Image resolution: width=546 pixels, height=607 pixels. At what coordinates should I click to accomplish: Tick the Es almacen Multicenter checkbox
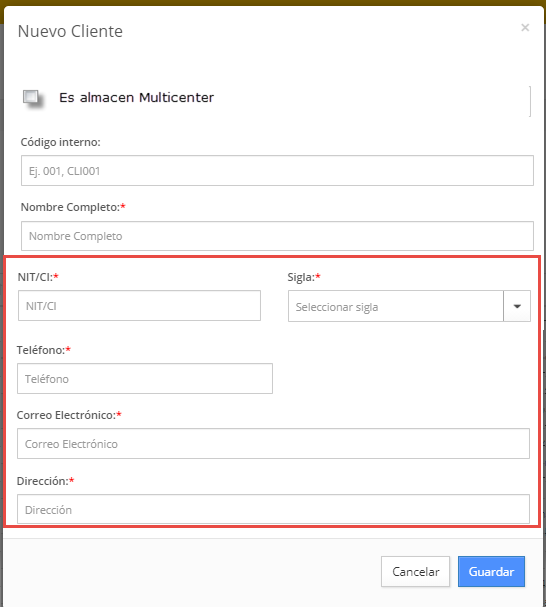tap(31, 96)
